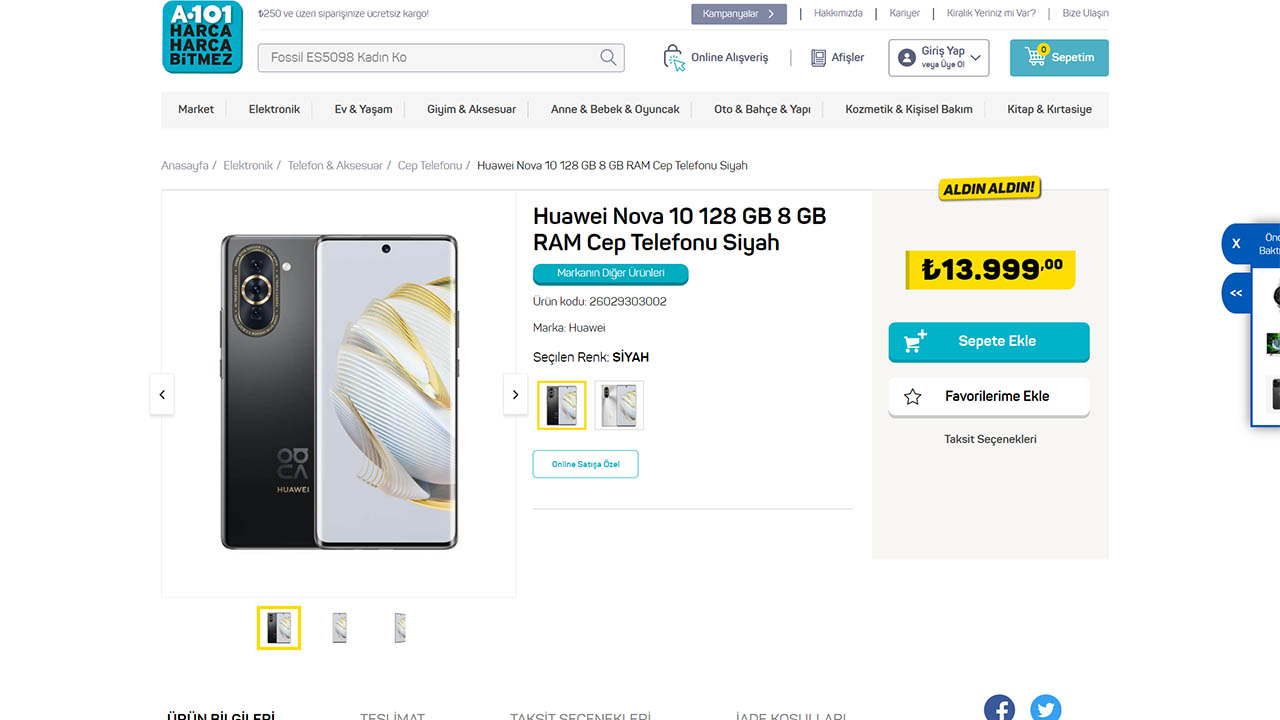Expand the Giriş Yap account dropdown

(x=975, y=58)
